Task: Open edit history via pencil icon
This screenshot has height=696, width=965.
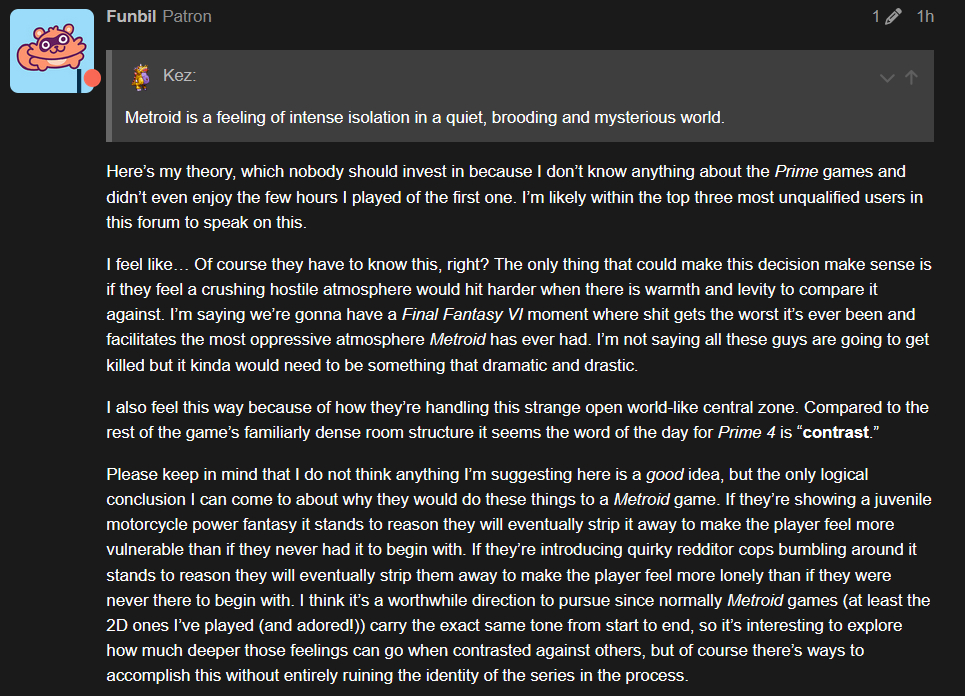Action: pos(893,16)
